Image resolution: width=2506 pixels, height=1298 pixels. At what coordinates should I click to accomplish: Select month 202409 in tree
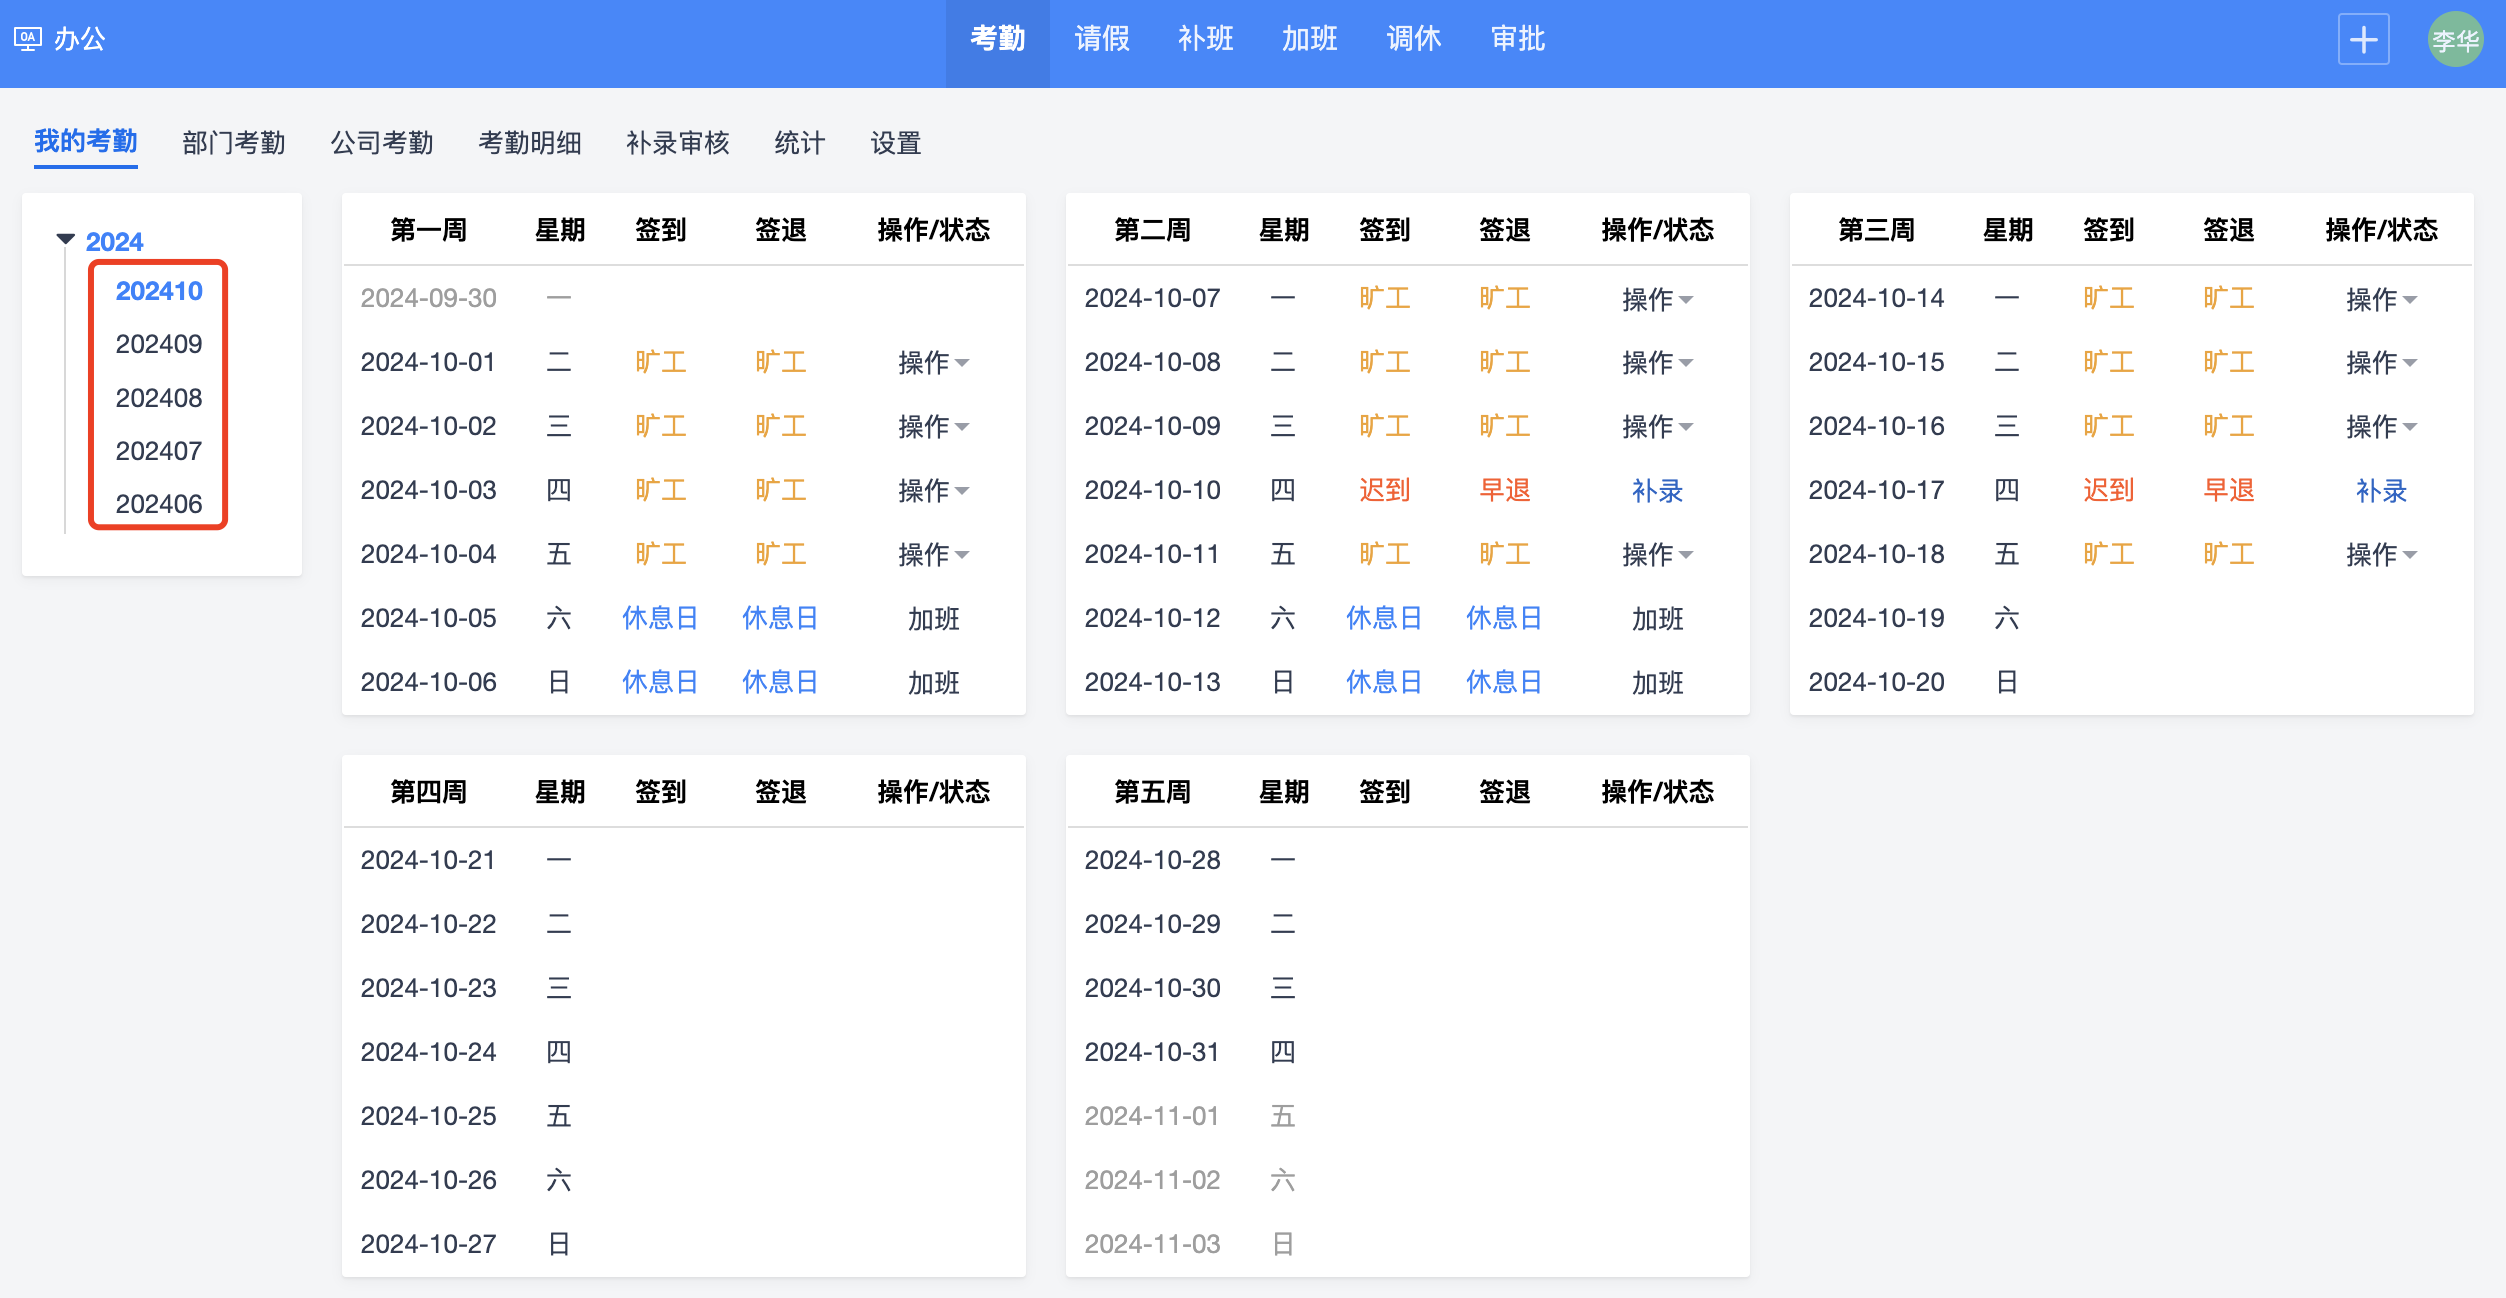point(159,344)
